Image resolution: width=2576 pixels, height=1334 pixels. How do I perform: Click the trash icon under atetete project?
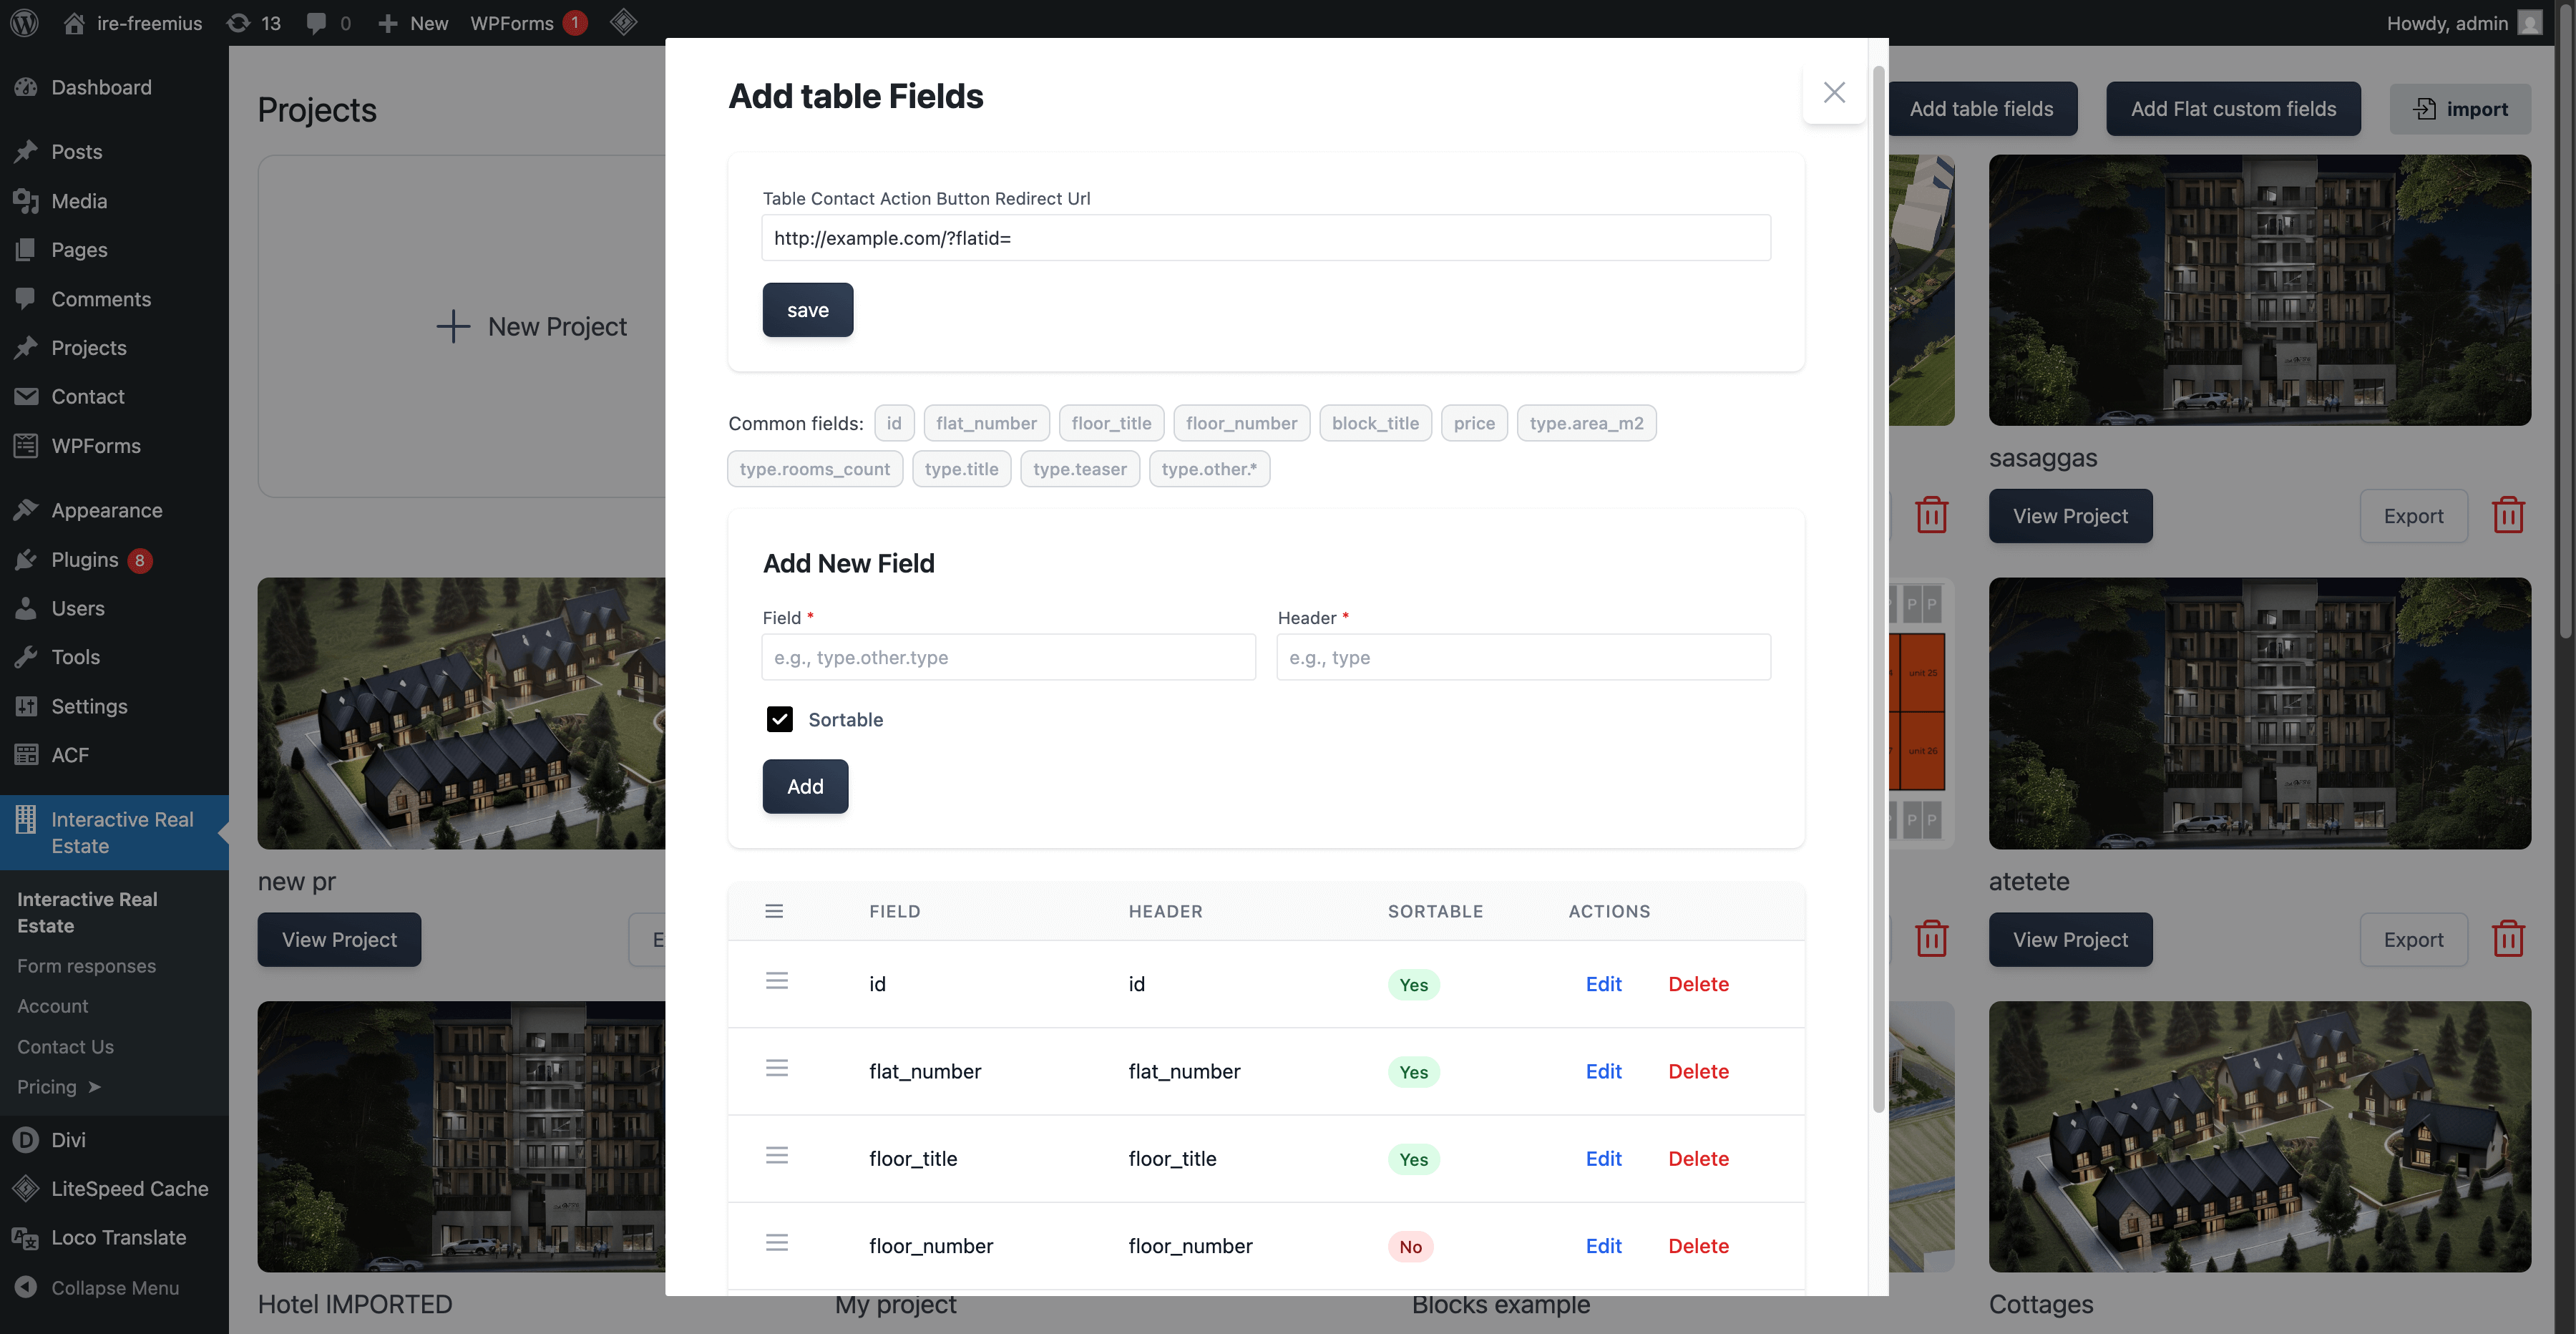click(2508, 939)
